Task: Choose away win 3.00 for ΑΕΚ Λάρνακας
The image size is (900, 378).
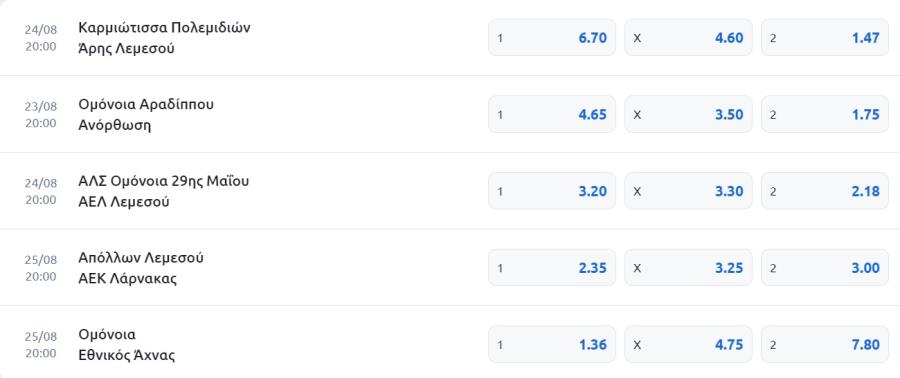Action: coord(825,268)
